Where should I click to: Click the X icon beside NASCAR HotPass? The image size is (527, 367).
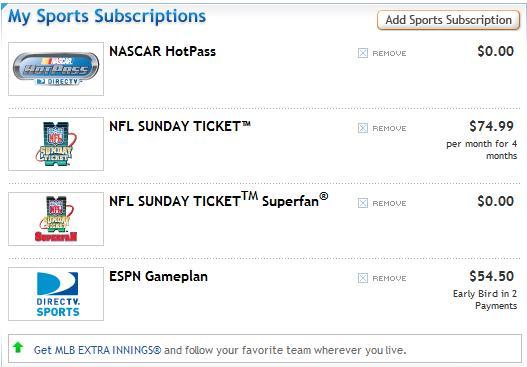pos(363,53)
